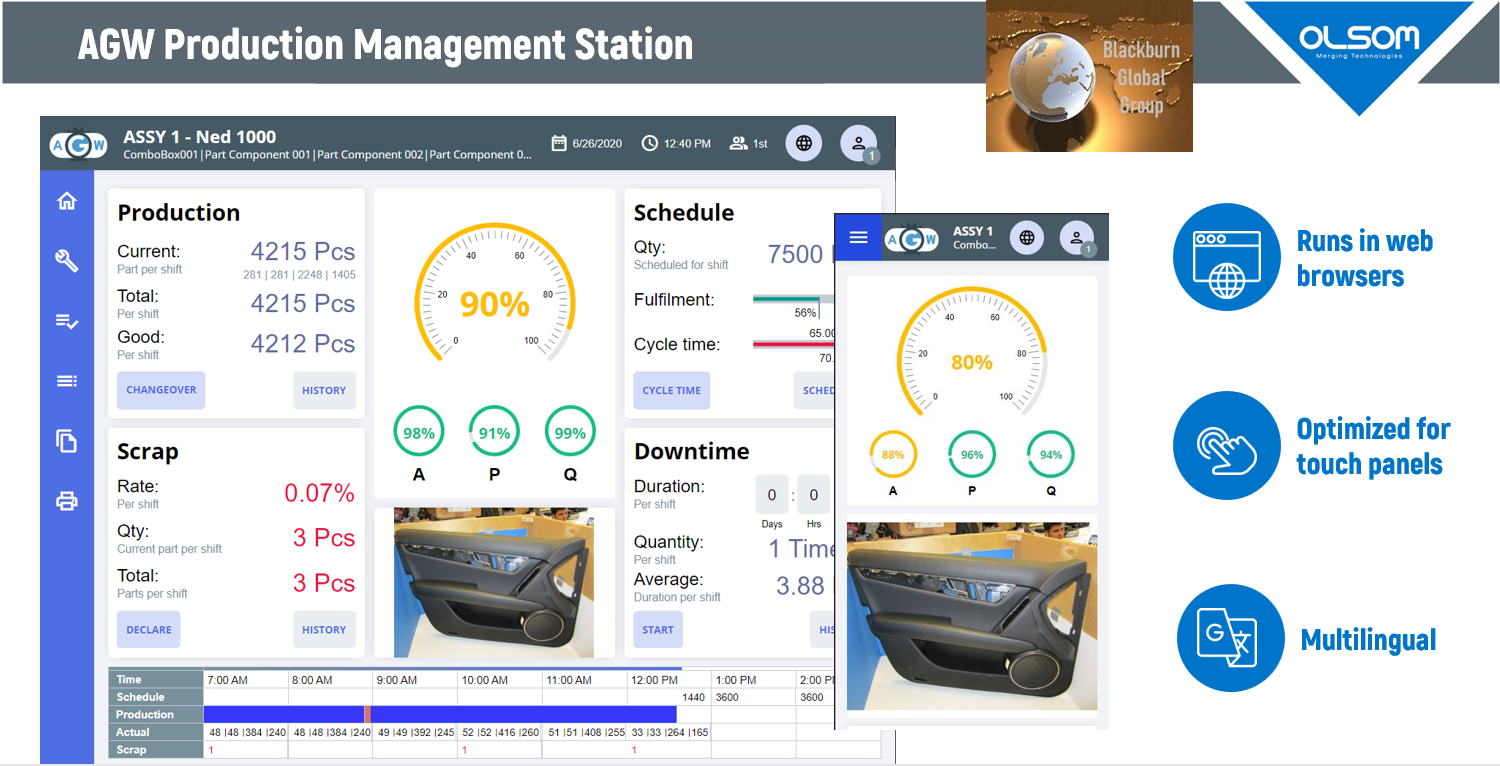Click 'ASSY 1 - Ned 1000' station title

(200, 137)
